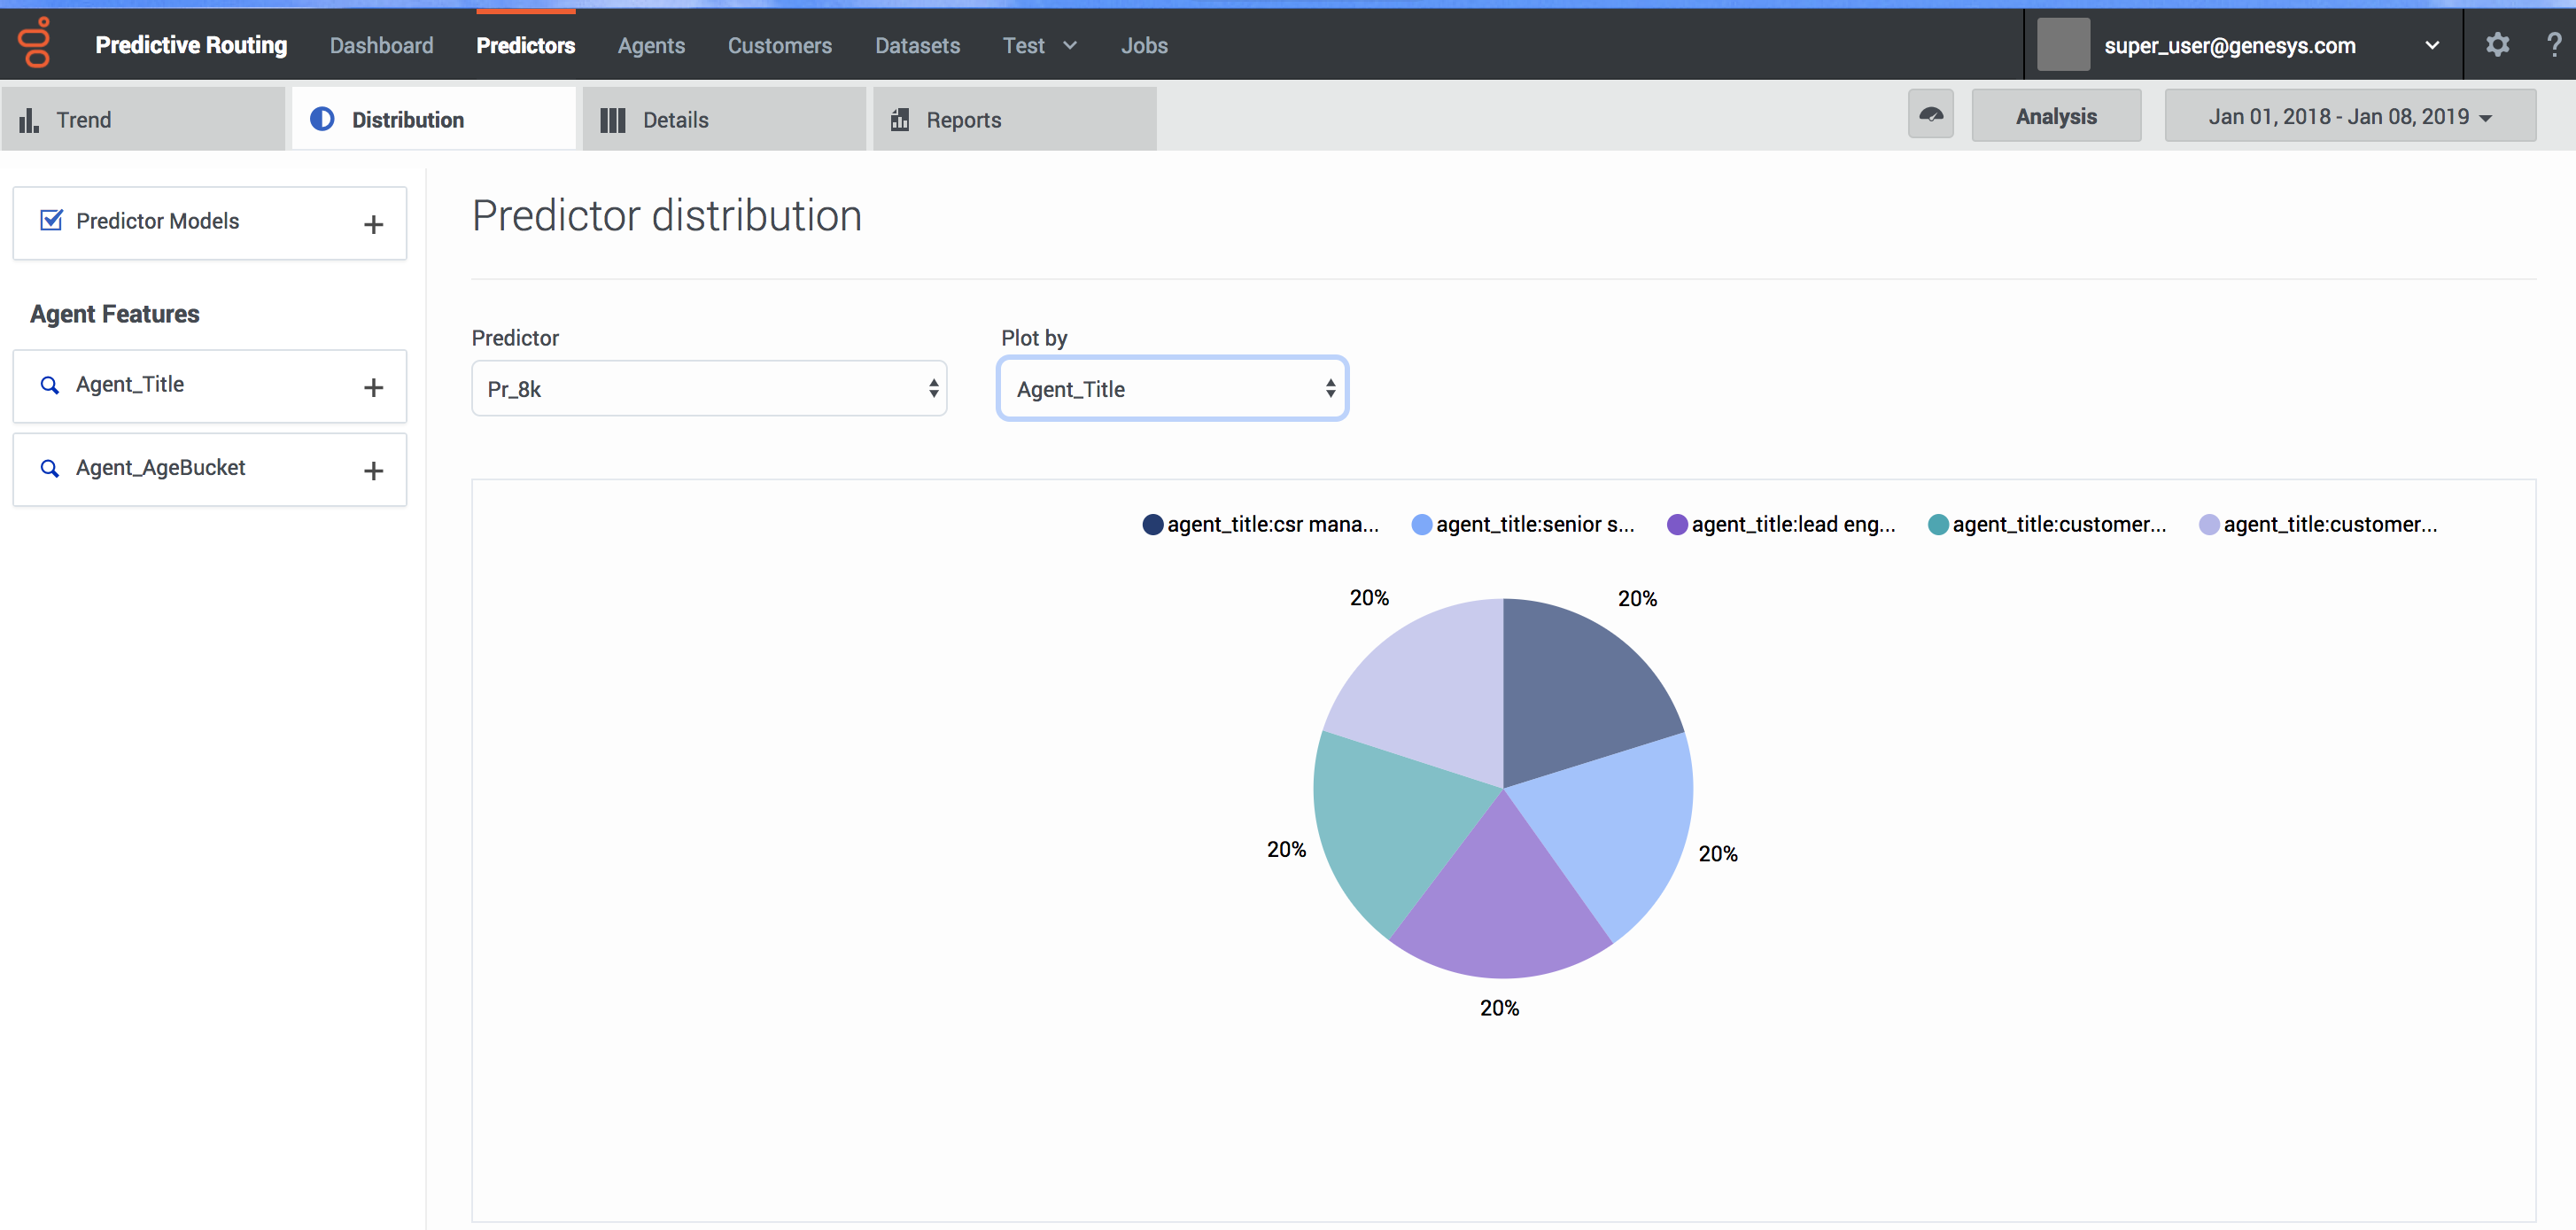Go to the Dashboard menu item

coord(381,45)
